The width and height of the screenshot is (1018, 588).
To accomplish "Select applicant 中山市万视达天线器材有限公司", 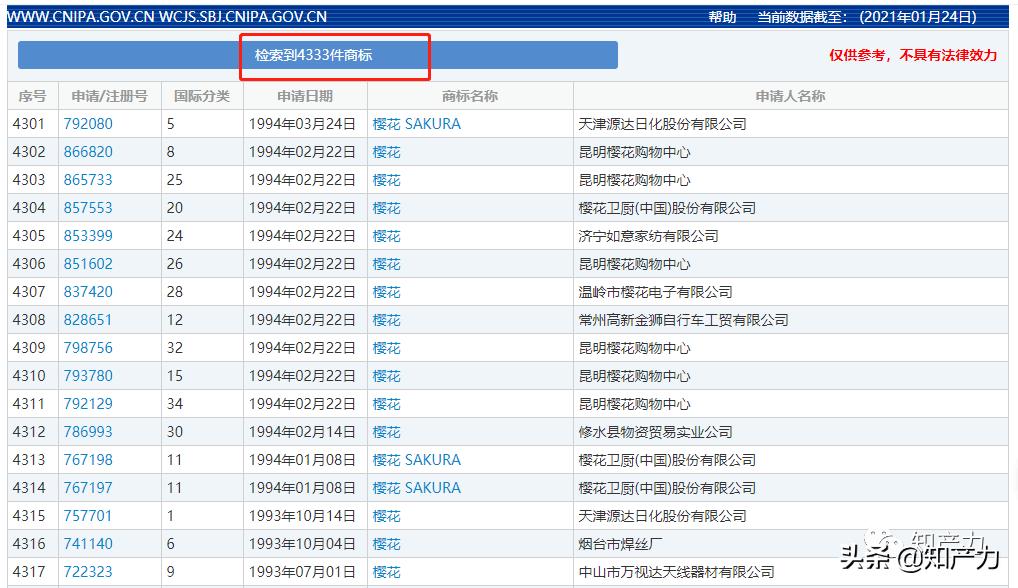I will (677, 572).
